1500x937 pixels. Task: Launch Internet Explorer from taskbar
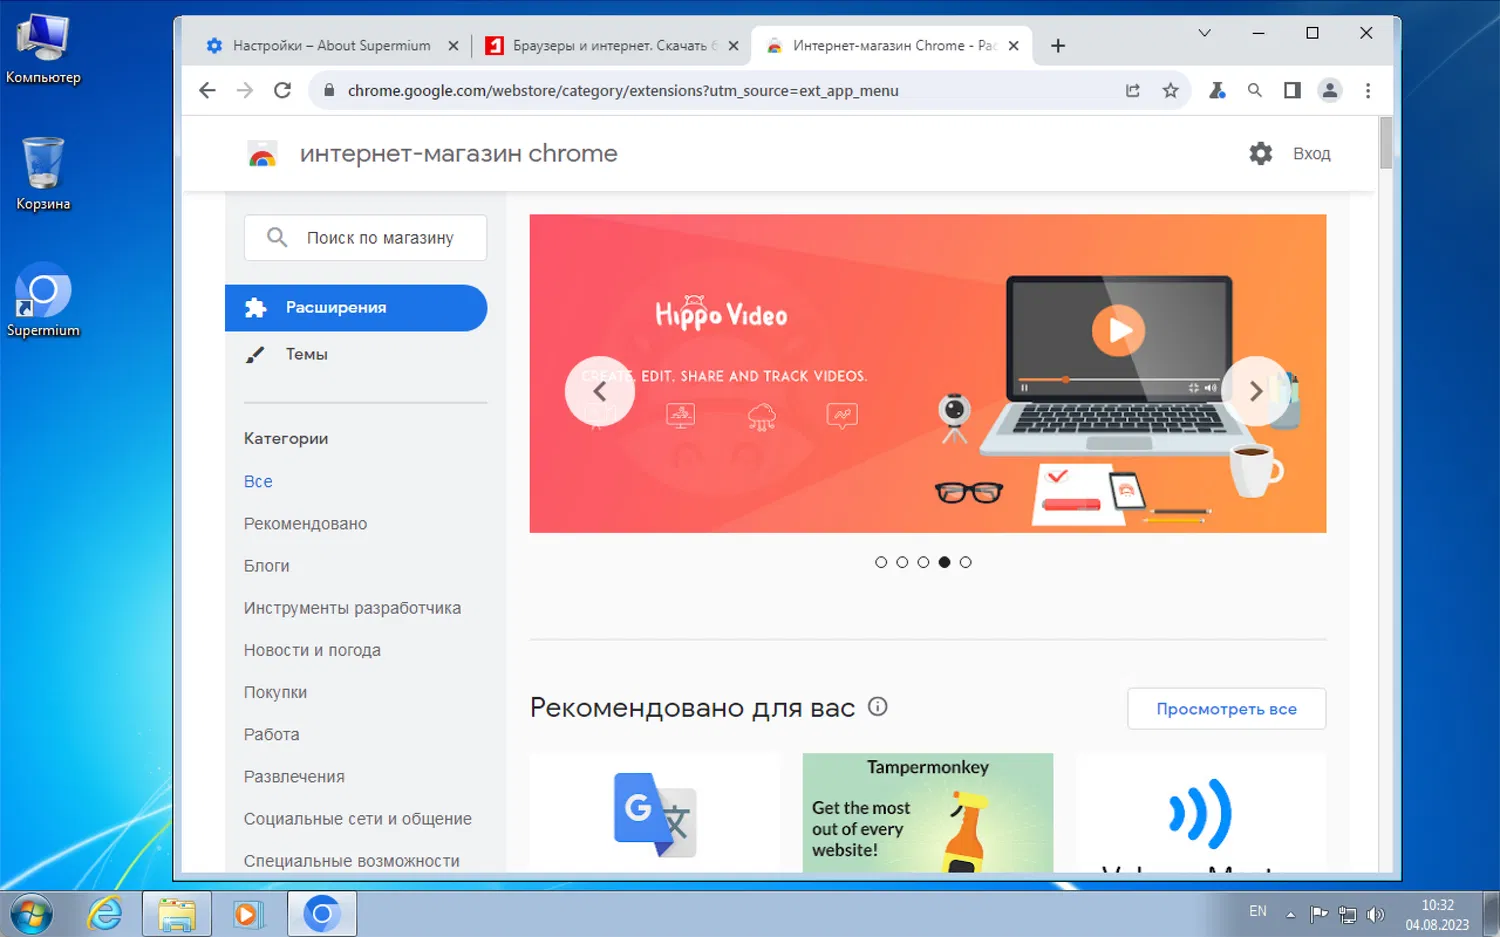(105, 914)
